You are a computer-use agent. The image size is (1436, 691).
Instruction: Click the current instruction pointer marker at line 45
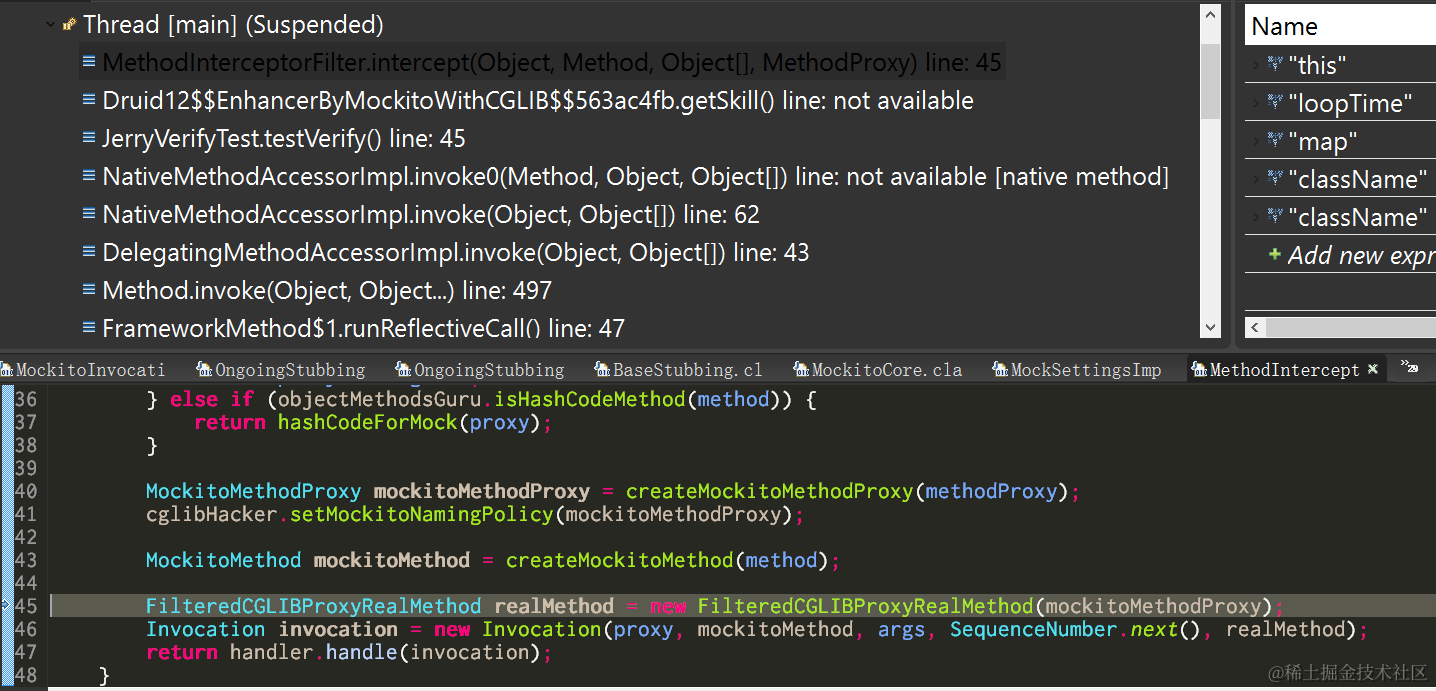[x=5, y=606]
